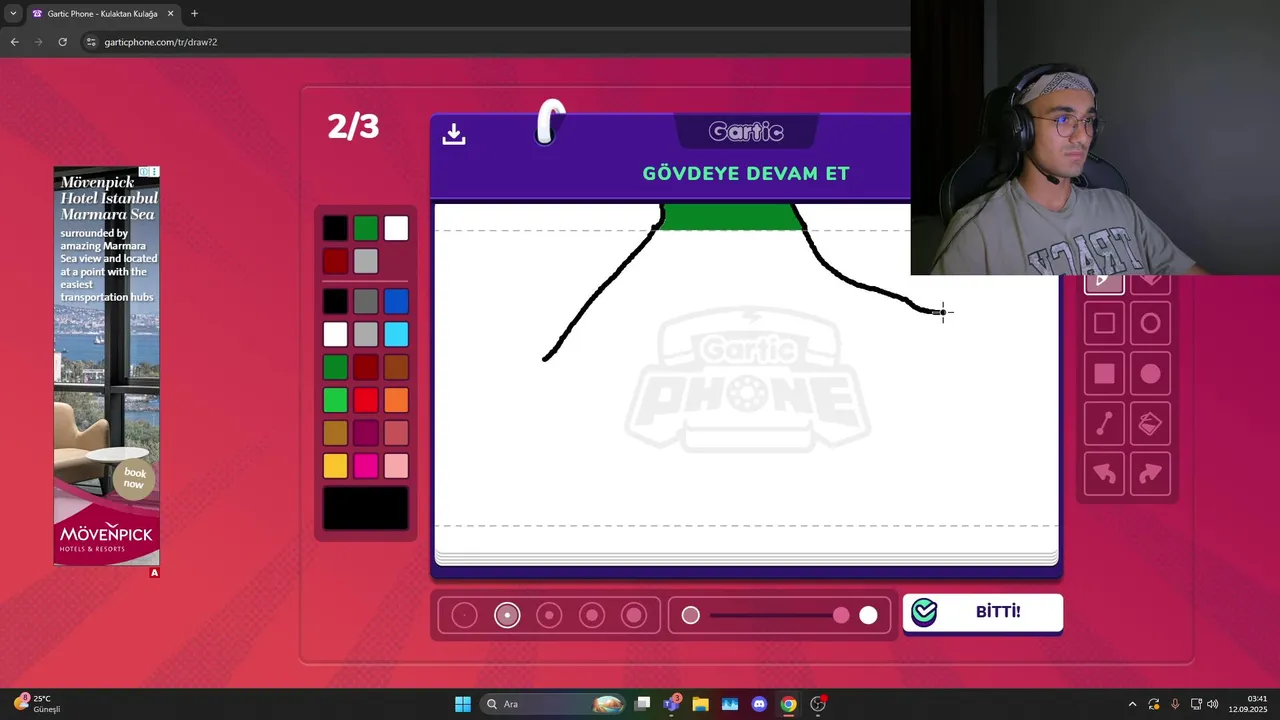The width and height of the screenshot is (1280, 720).
Task: Pick the dark magenta color swatch
Action: (x=366, y=433)
